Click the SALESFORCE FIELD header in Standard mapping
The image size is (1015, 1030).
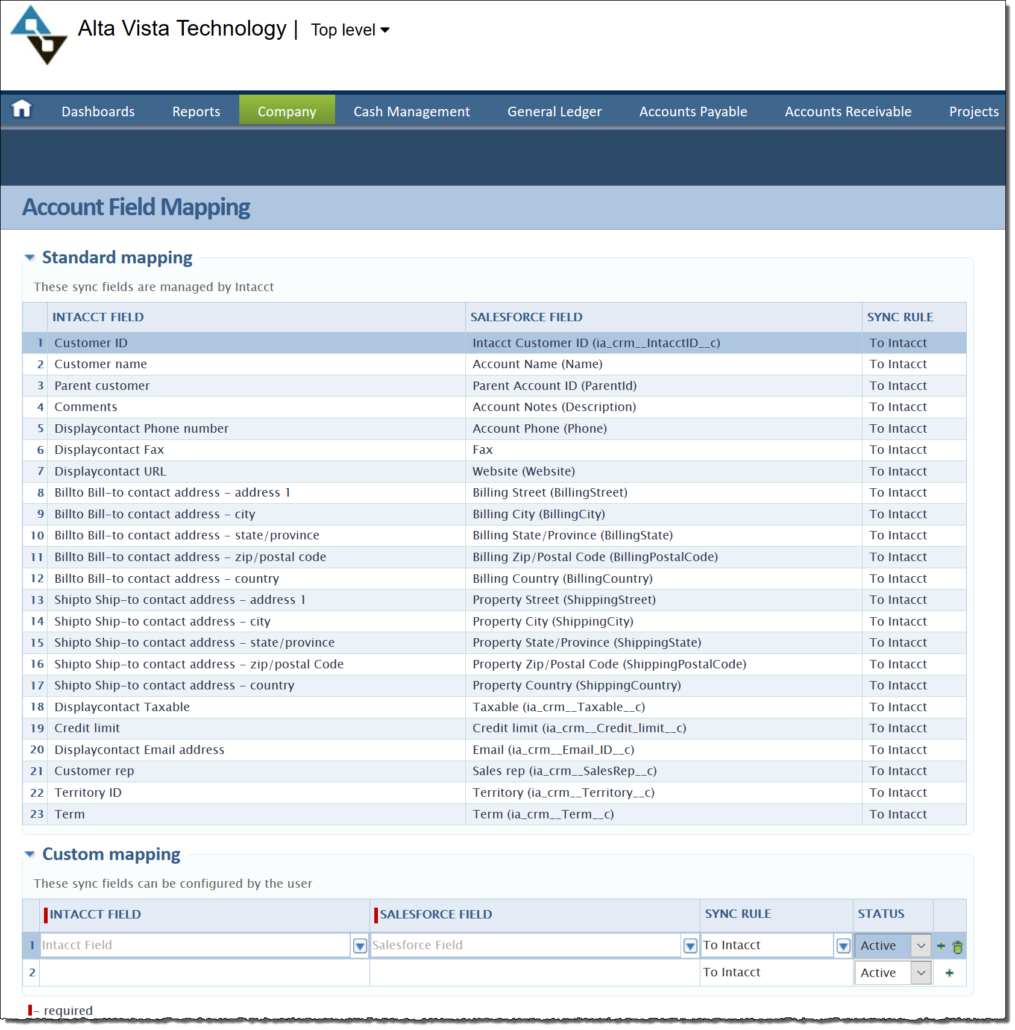(x=526, y=317)
